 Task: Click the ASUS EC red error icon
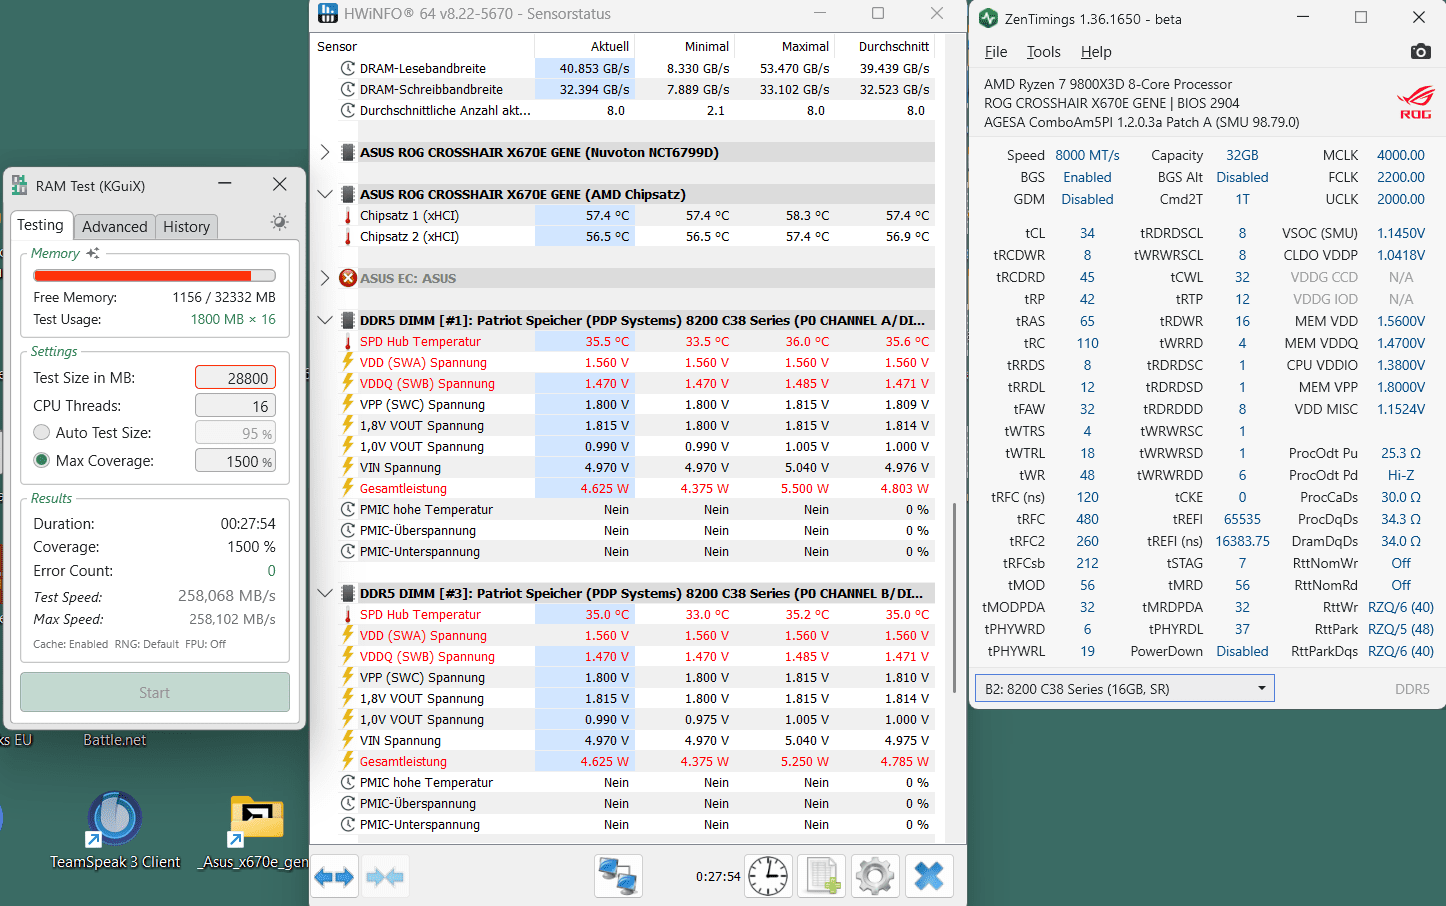[348, 278]
